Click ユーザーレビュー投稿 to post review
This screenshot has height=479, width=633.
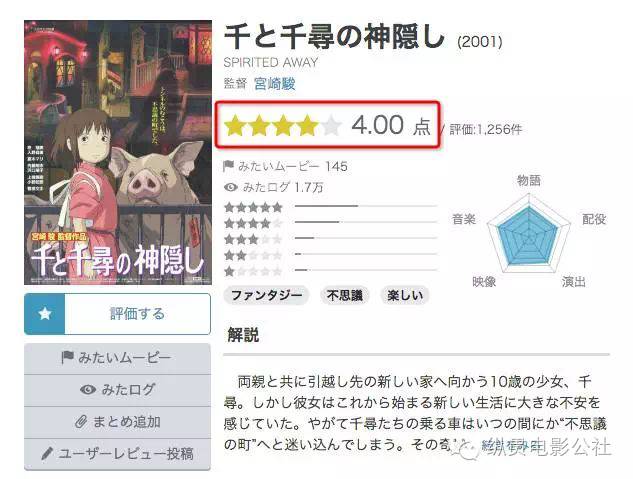tap(117, 454)
